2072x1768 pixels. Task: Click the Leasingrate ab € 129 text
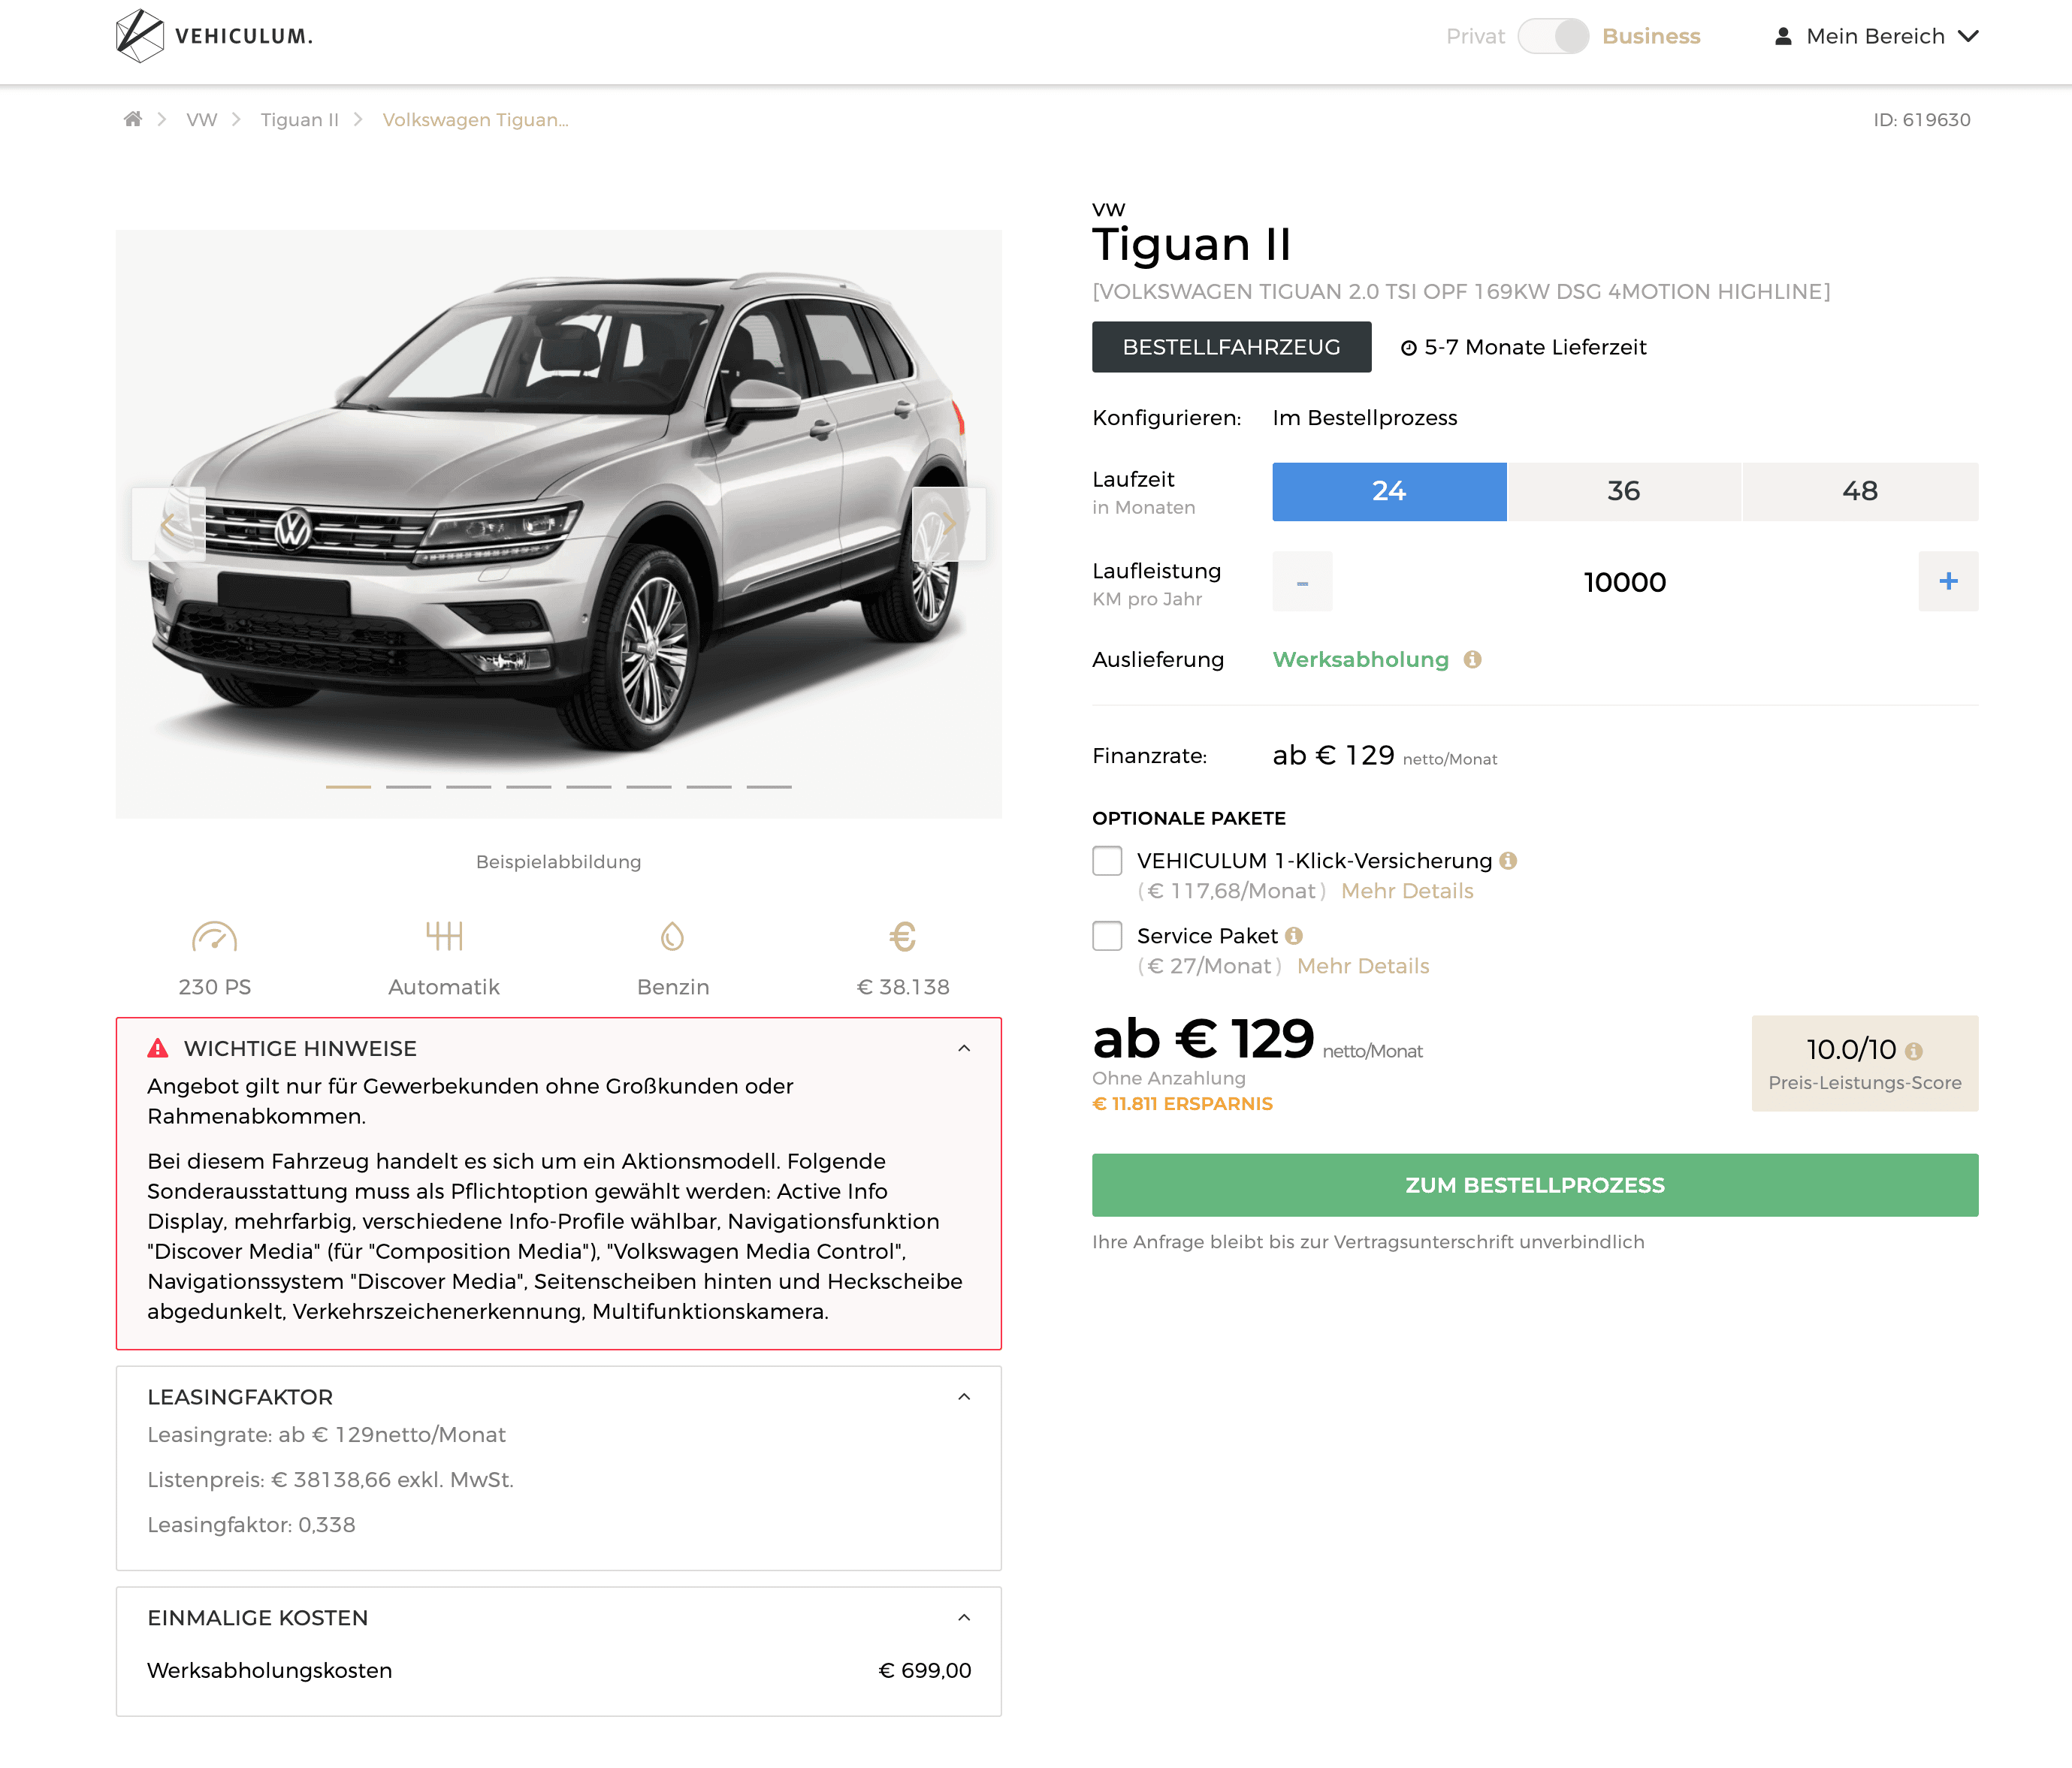coord(326,1434)
